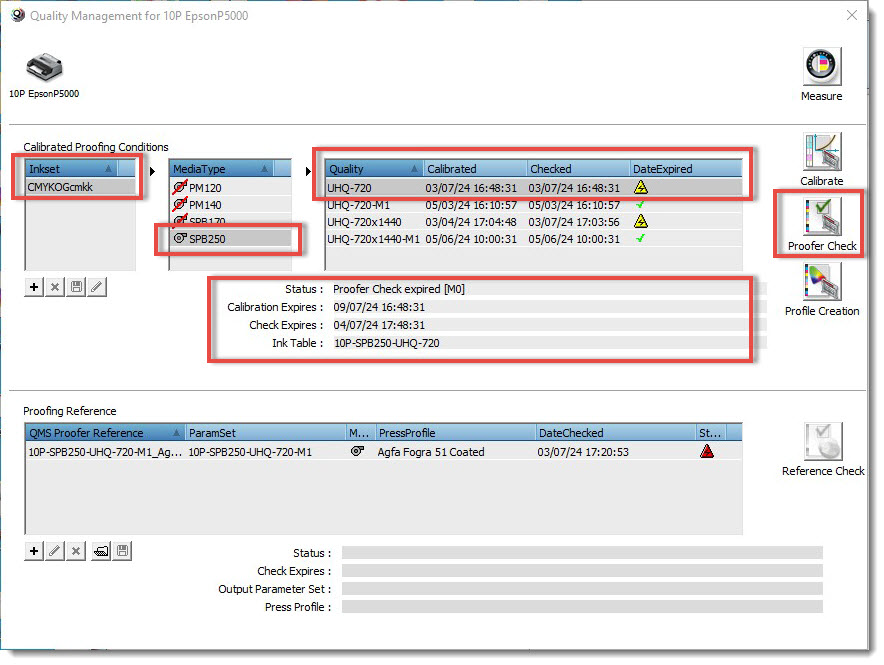Edit the selected proofing condition with pencil icon
This screenshot has width=884, height=665.
[x=96, y=287]
